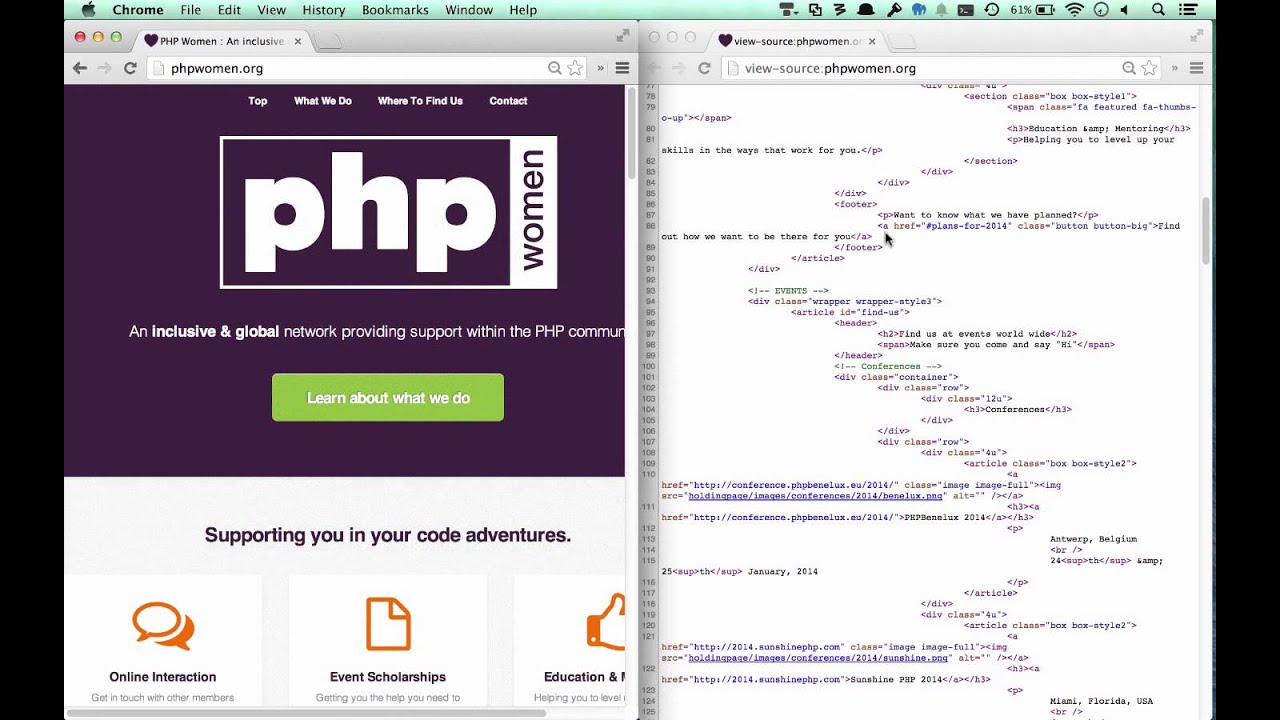Go back in the phpwomen.org window
The height and width of the screenshot is (720, 1280).
[x=80, y=68]
